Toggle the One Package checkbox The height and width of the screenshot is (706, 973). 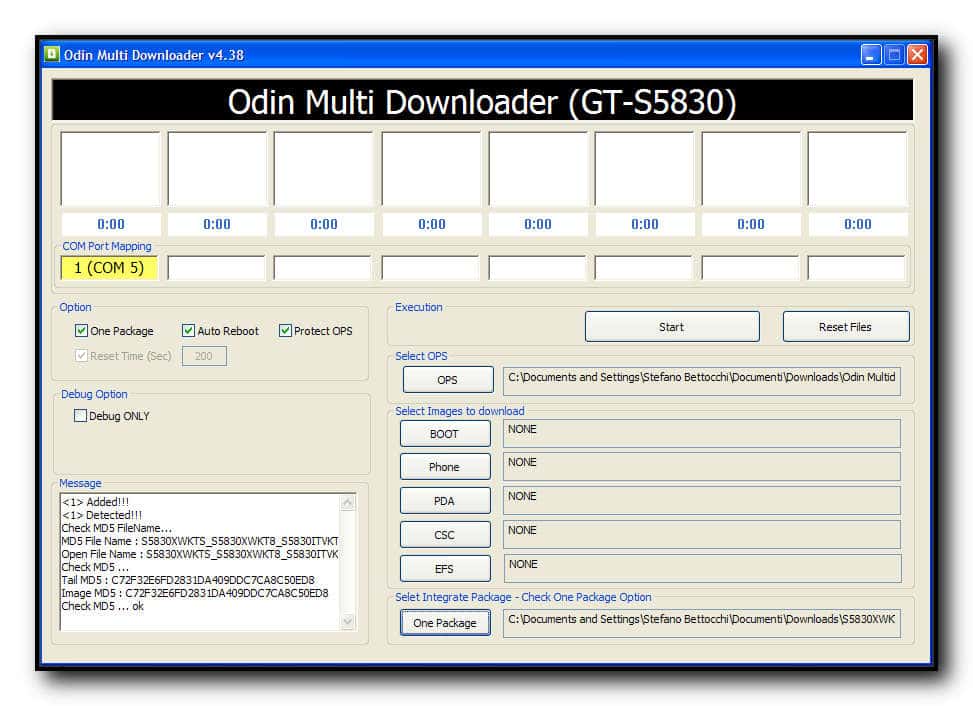[82, 331]
